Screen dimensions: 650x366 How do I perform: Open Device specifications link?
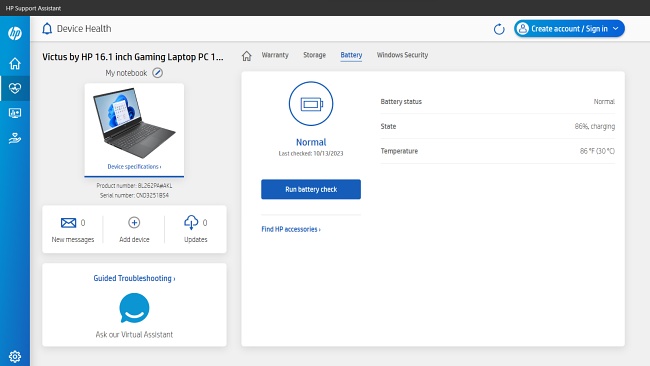click(134, 167)
